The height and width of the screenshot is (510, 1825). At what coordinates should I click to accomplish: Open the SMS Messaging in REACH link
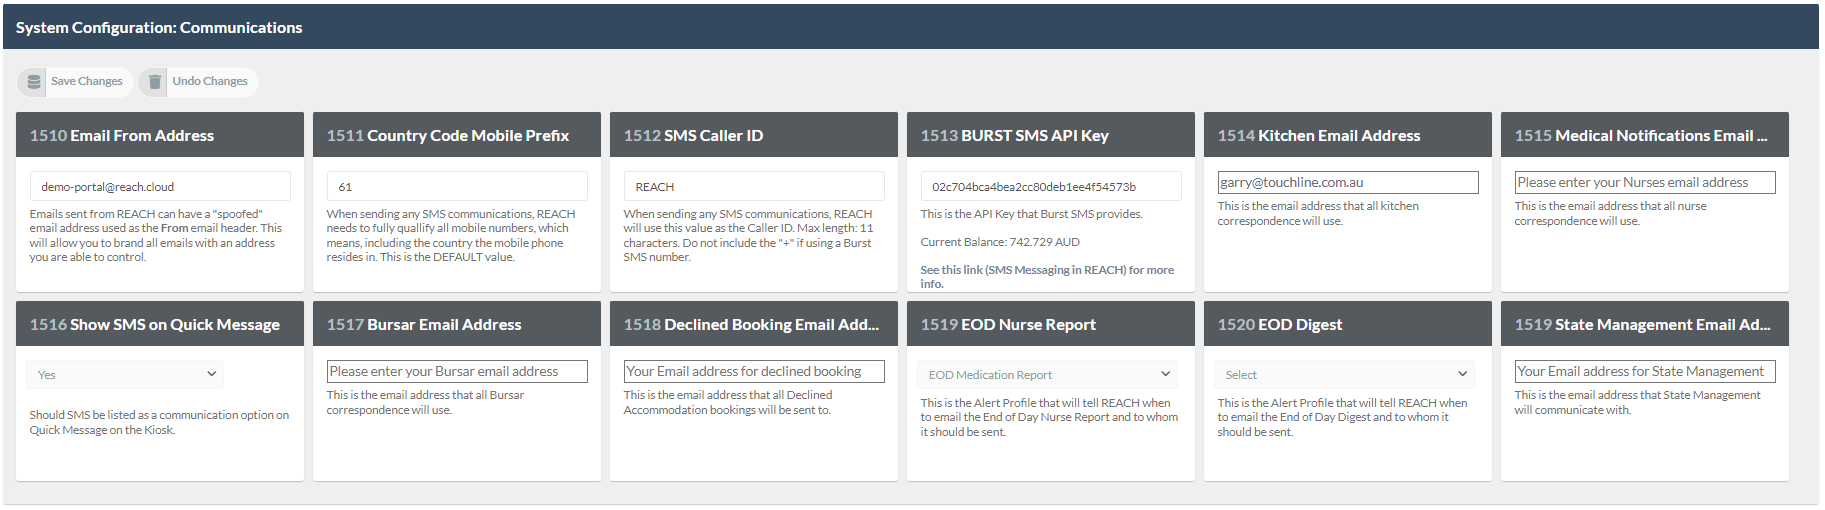1047,277
